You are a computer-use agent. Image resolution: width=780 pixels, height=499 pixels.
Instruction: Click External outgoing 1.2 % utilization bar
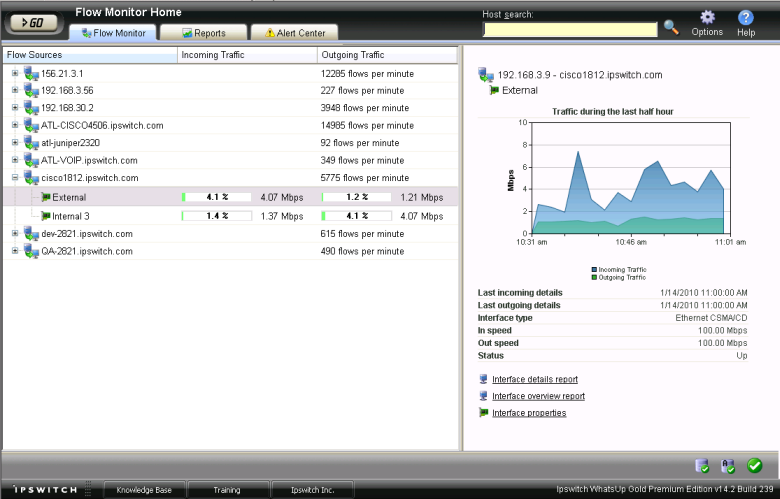click(356, 197)
